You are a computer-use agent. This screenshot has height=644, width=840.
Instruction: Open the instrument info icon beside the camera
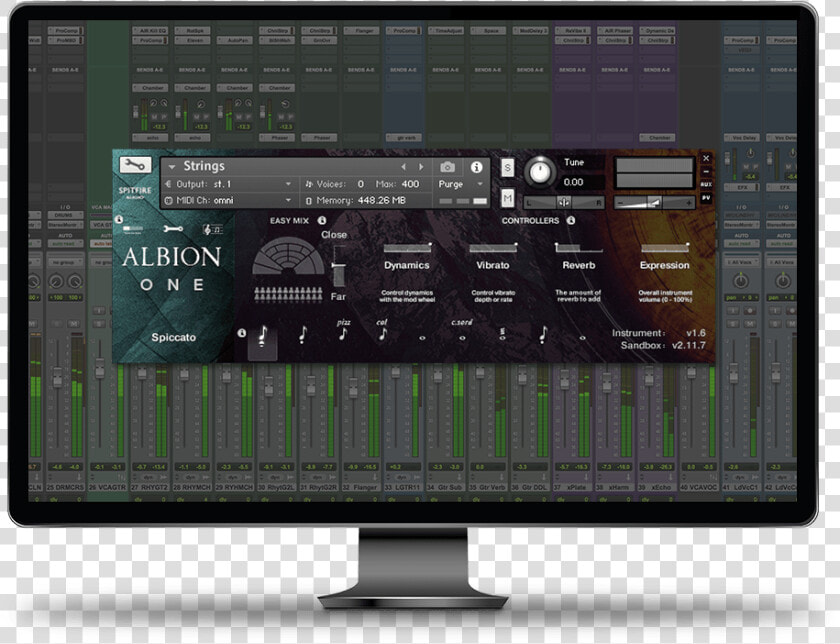[476, 167]
